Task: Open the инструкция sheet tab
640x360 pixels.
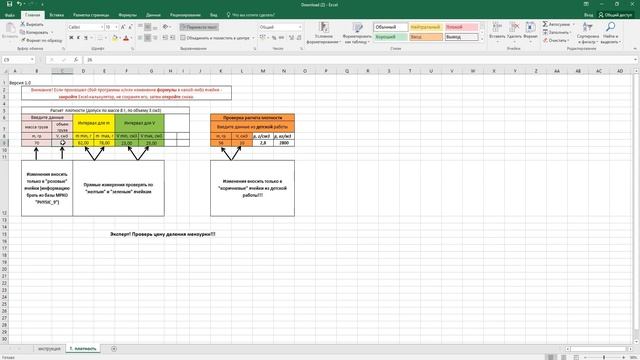Action: (49, 349)
